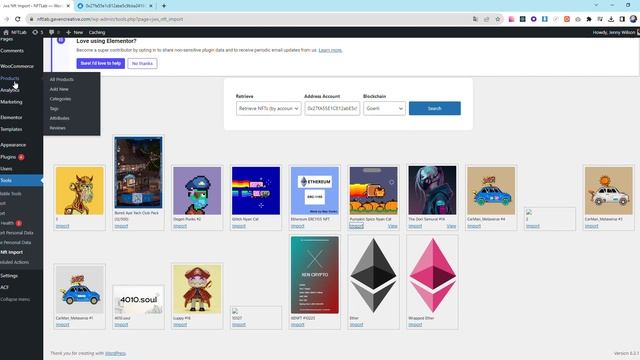Click the share page icon in address bar

click(487, 19)
